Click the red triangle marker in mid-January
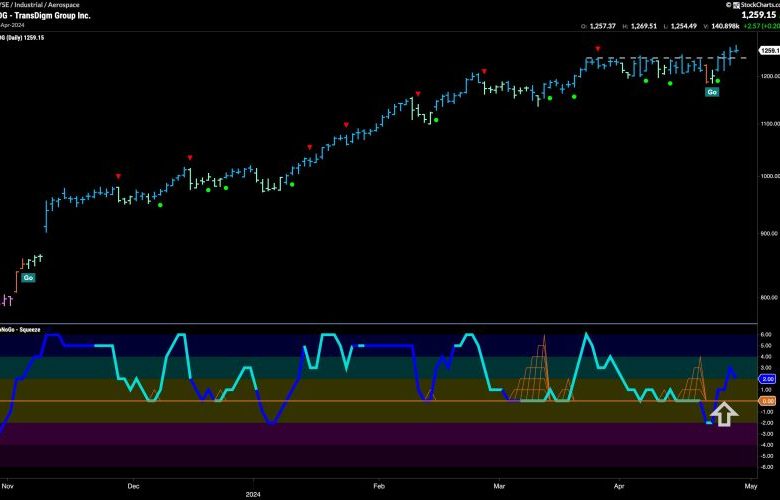Image resolution: width=780 pixels, height=500 pixels. click(x=309, y=147)
